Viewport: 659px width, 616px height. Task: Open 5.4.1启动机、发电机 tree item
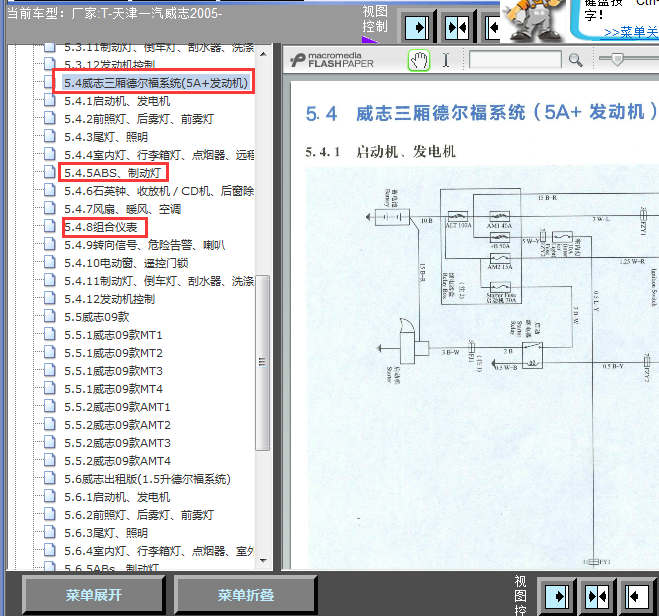[x=117, y=101]
